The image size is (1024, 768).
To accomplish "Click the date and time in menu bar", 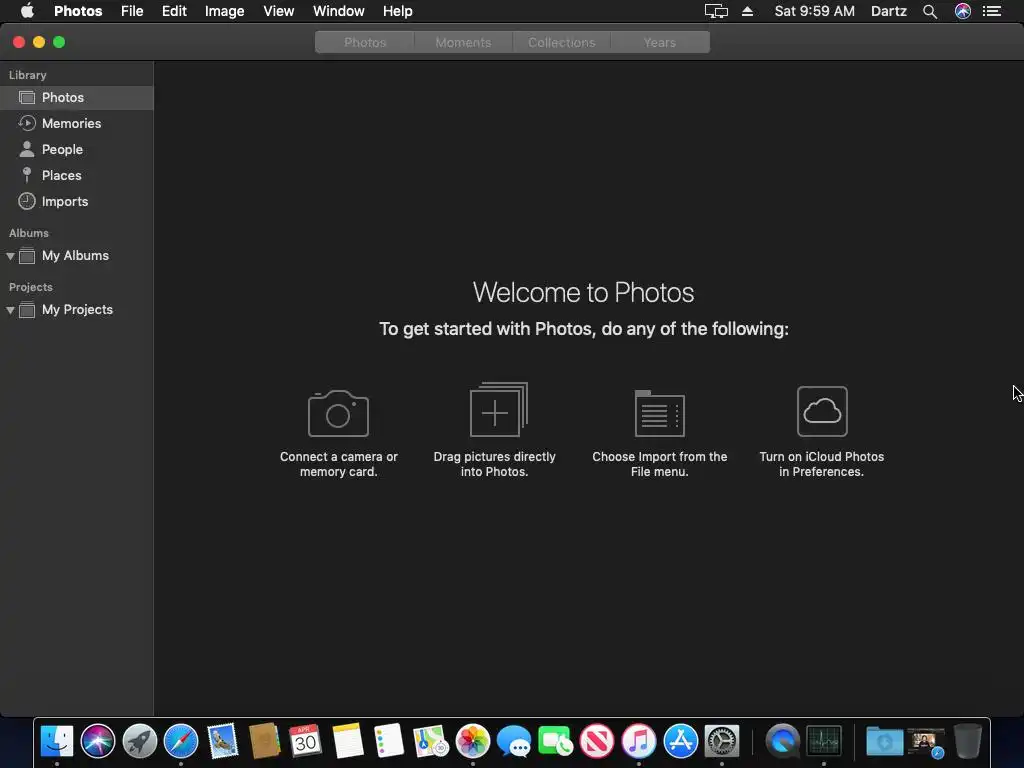I will tap(814, 11).
